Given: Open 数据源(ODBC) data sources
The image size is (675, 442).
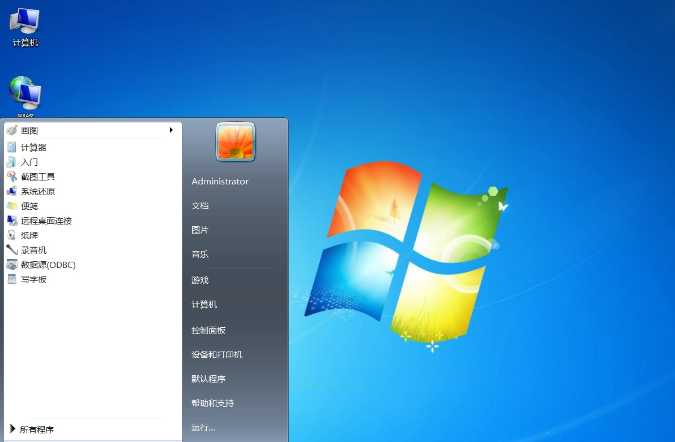Looking at the screenshot, I should [x=41, y=265].
